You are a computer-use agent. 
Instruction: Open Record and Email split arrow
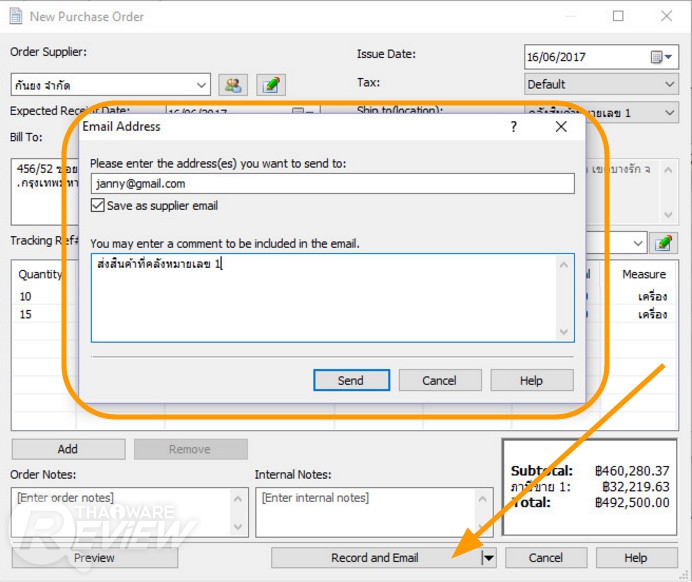coord(488,558)
